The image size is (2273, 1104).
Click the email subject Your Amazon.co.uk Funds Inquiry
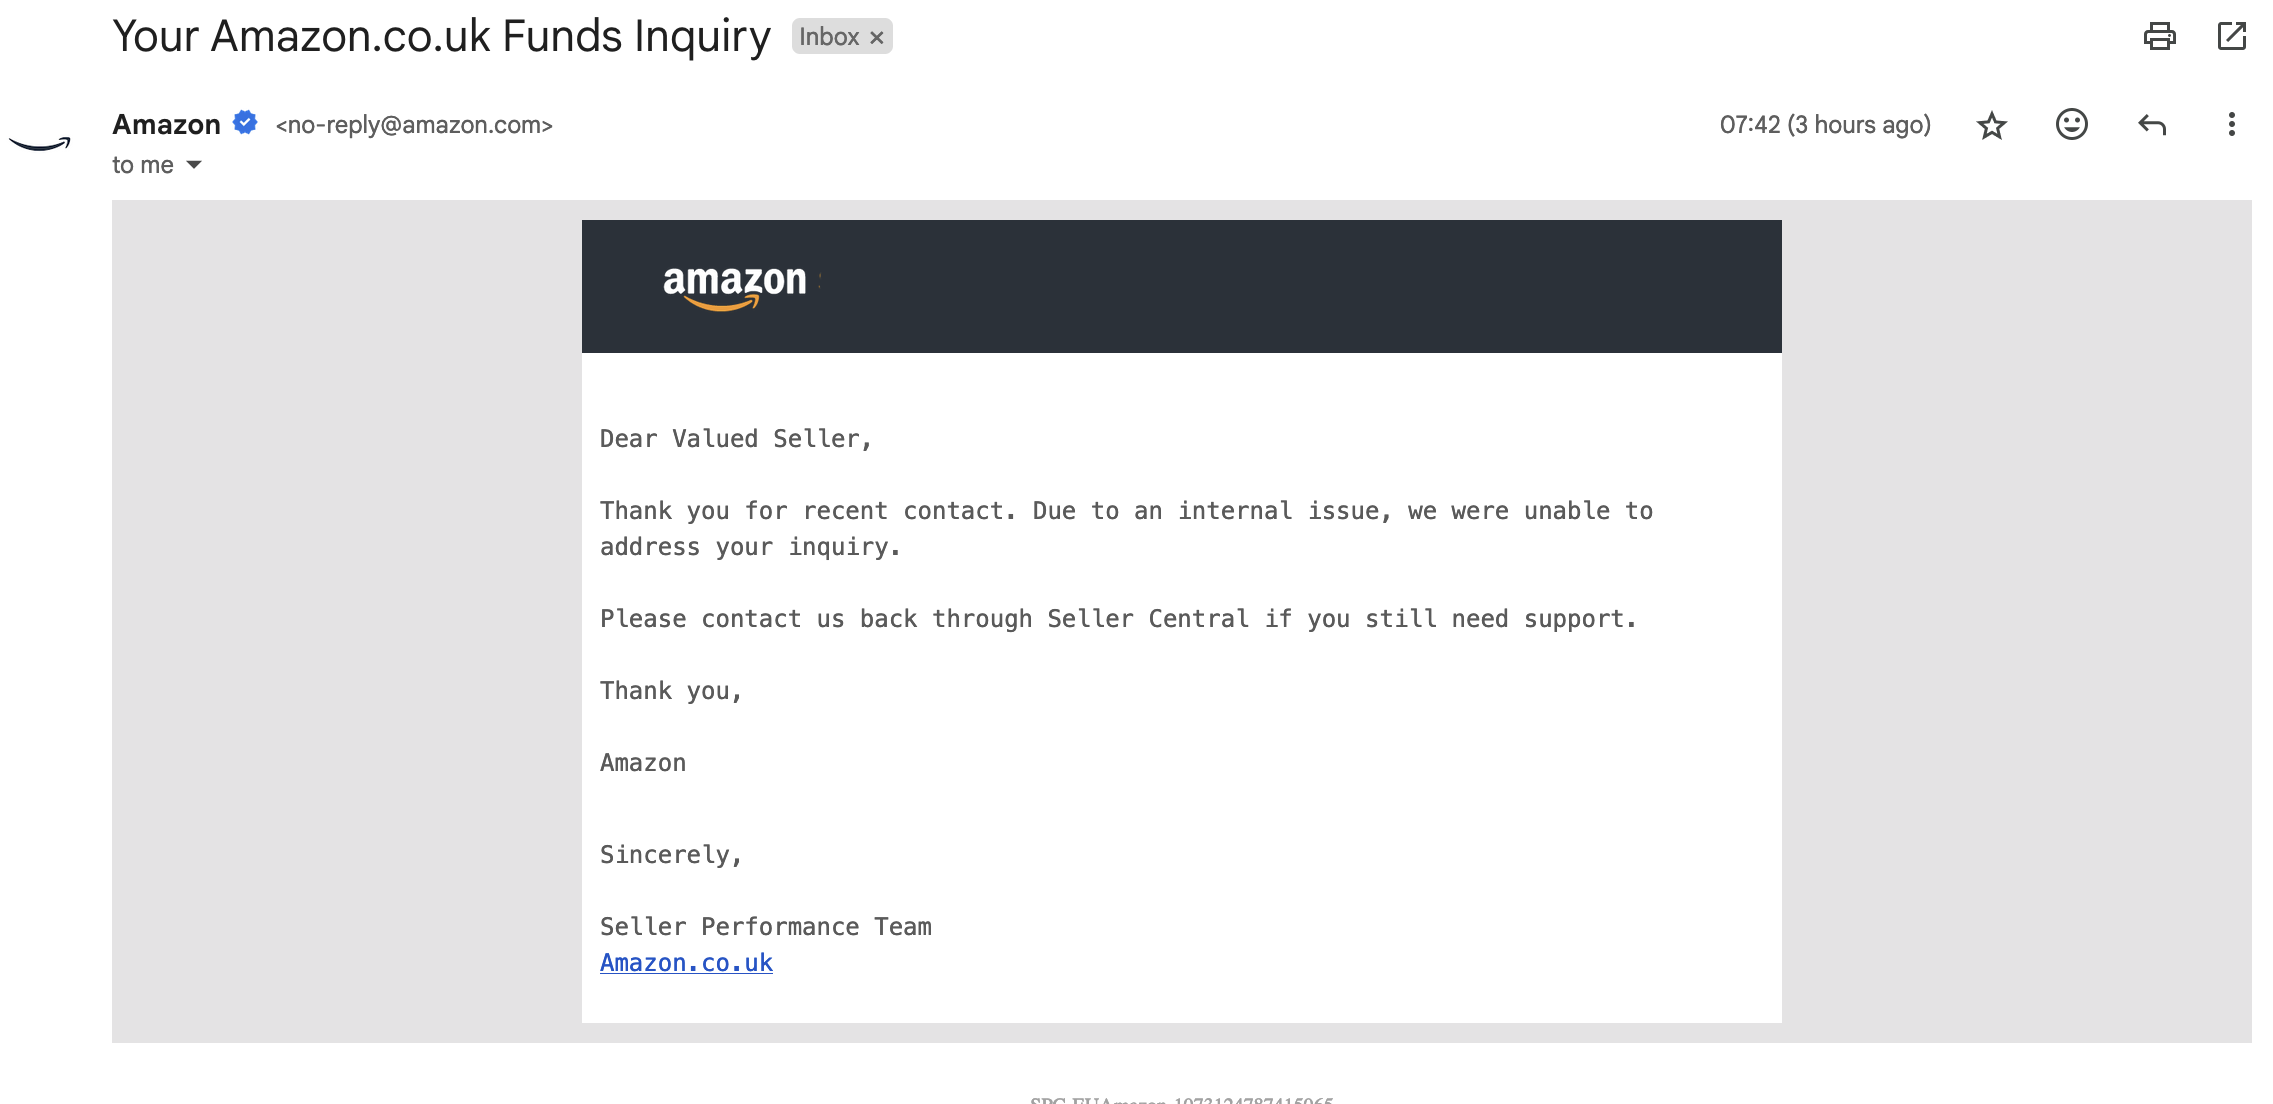pos(441,37)
